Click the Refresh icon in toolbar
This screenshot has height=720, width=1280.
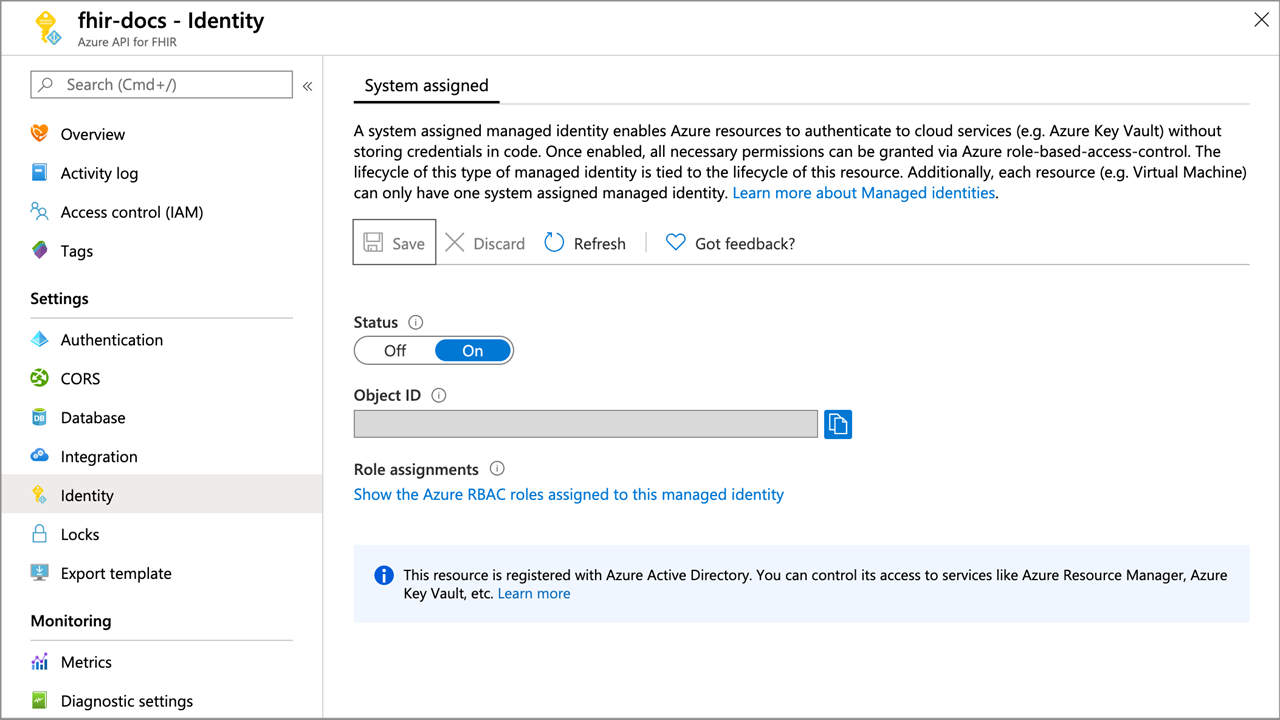pos(554,243)
